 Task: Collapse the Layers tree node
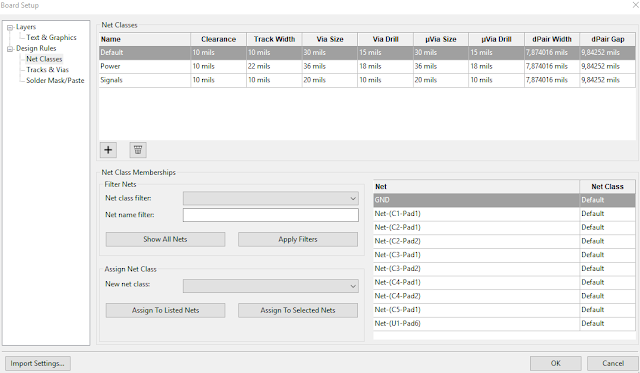point(10,27)
